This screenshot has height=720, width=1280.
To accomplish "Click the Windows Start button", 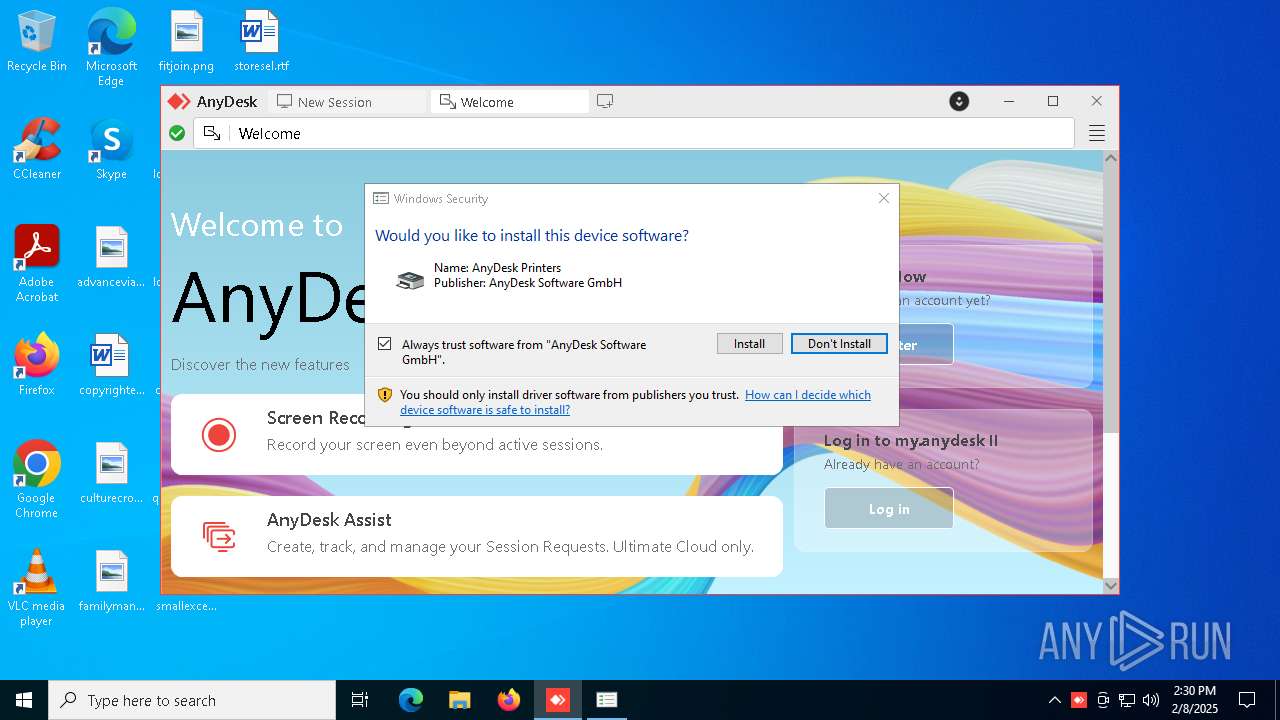I will coord(24,700).
